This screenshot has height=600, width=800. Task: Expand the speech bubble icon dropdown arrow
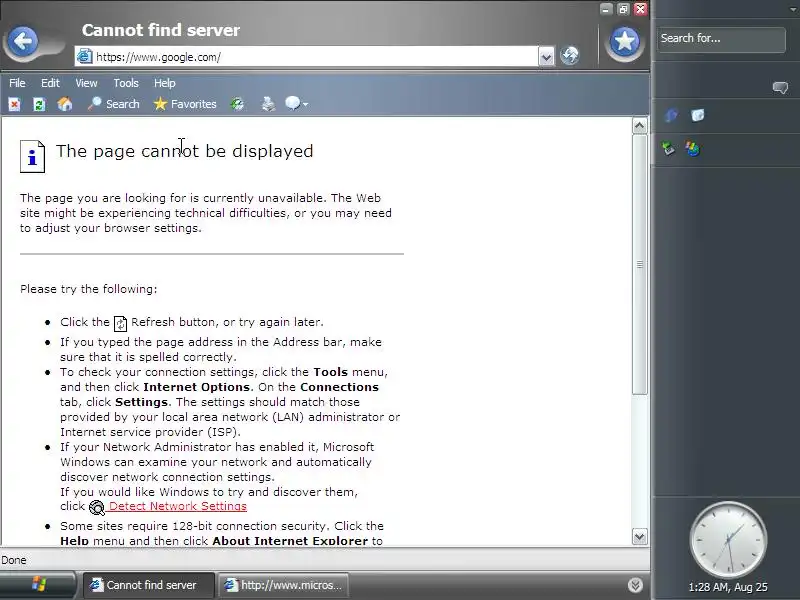(305, 105)
